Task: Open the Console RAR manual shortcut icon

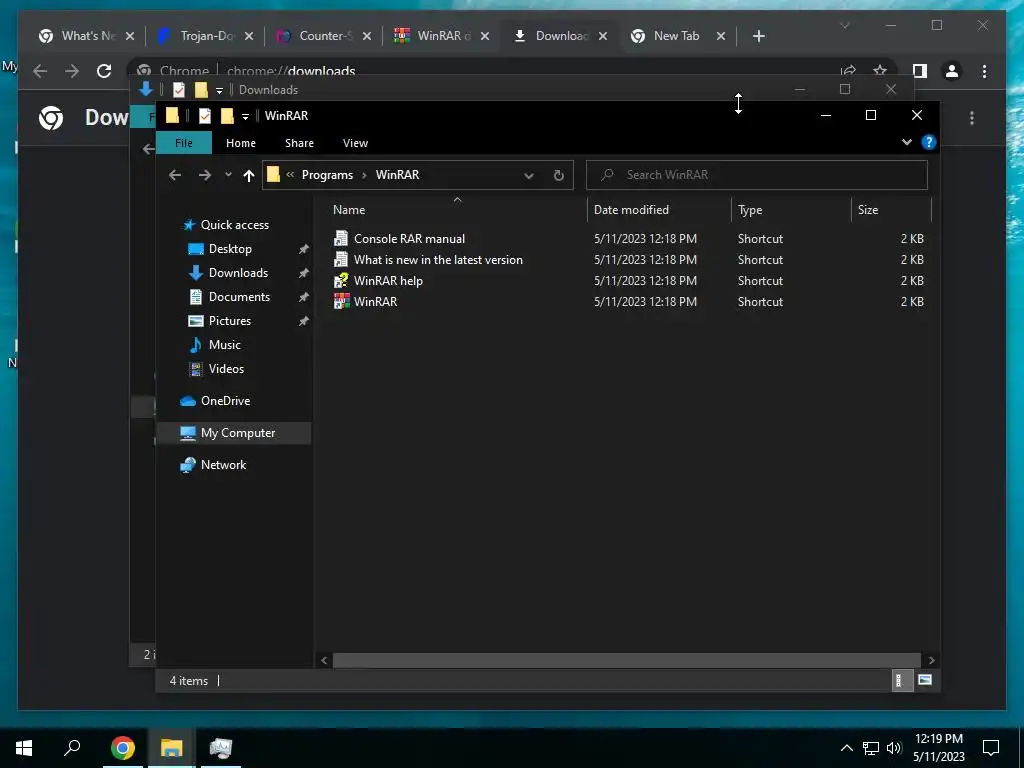Action: (341, 238)
